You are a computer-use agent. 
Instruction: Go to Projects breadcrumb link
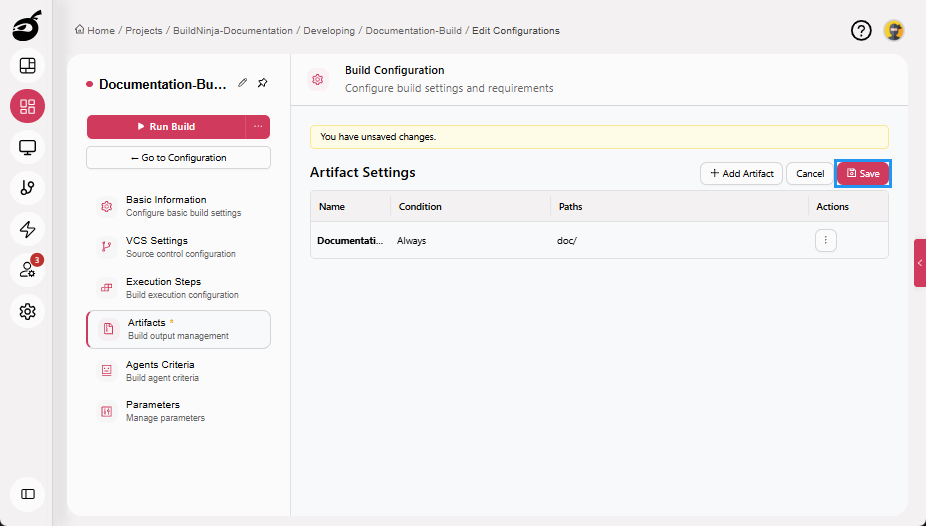144,30
